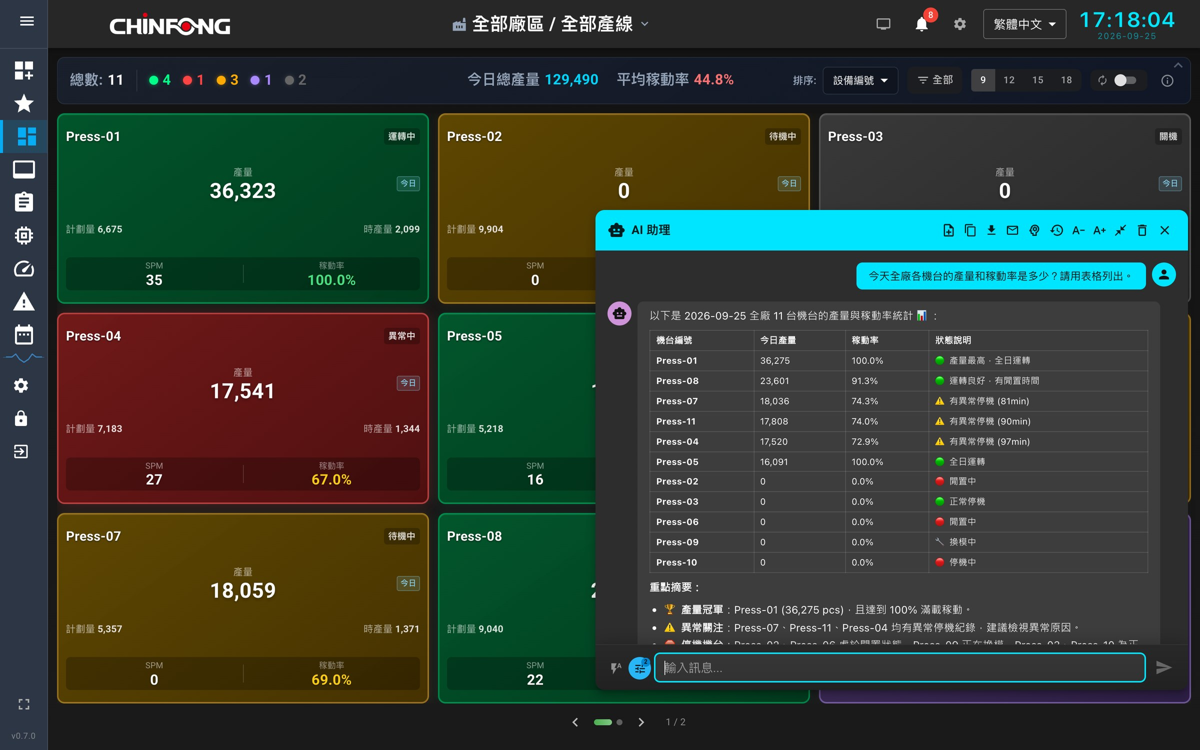Image resolution: width=1200 pixels, height=750 pixels.
Task: Download the AI assistant conversation
Action: pos(991,230)
